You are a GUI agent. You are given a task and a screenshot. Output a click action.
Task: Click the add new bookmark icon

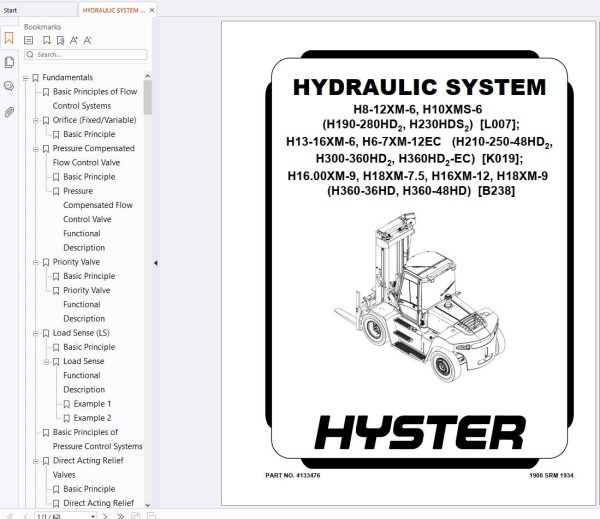pyautogui.click(x=47, y=40)
